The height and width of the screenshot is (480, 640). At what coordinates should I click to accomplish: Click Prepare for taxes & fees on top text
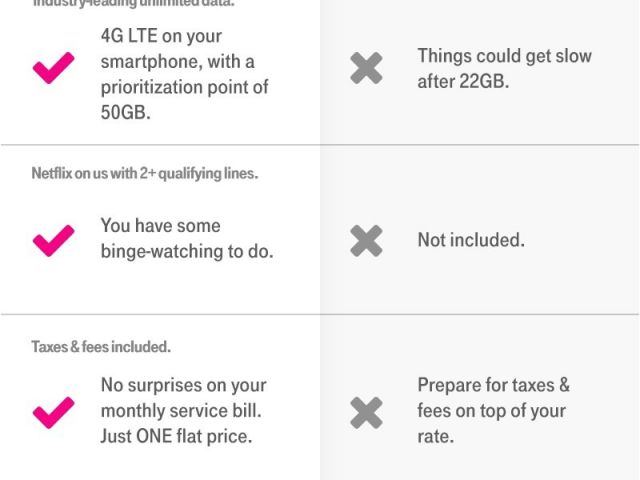(x=493, y=410)
